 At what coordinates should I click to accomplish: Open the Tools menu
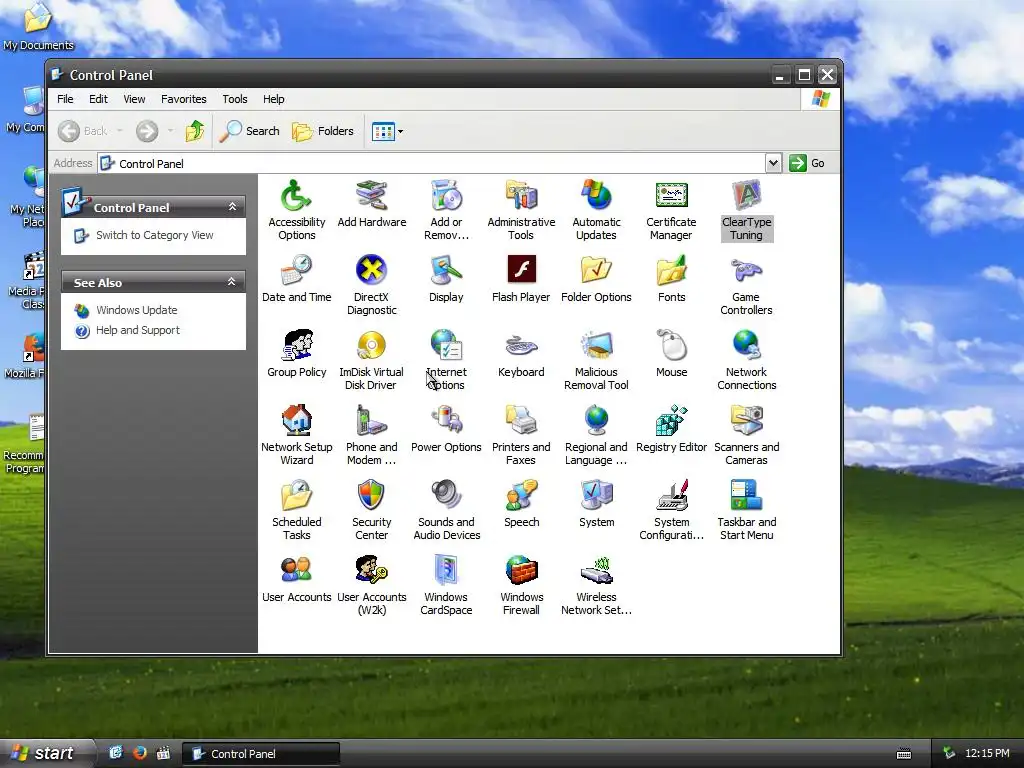(x=234, y=99)
